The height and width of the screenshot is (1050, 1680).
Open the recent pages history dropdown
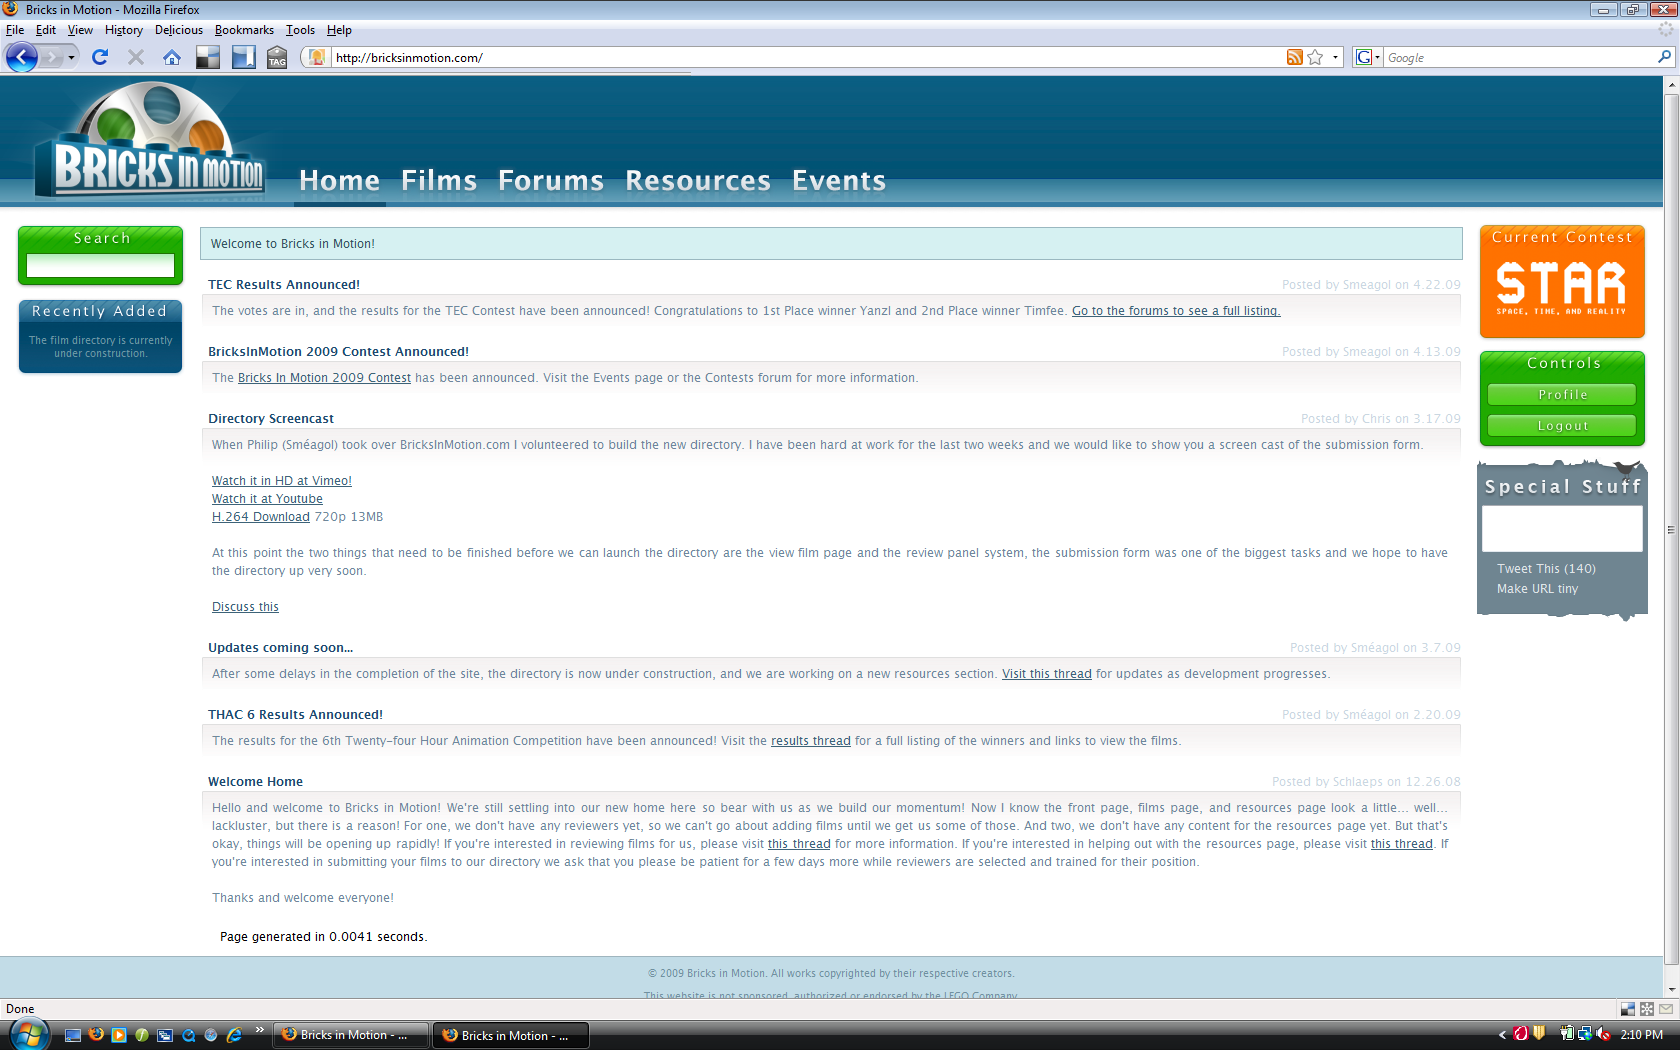click(72, 57)
